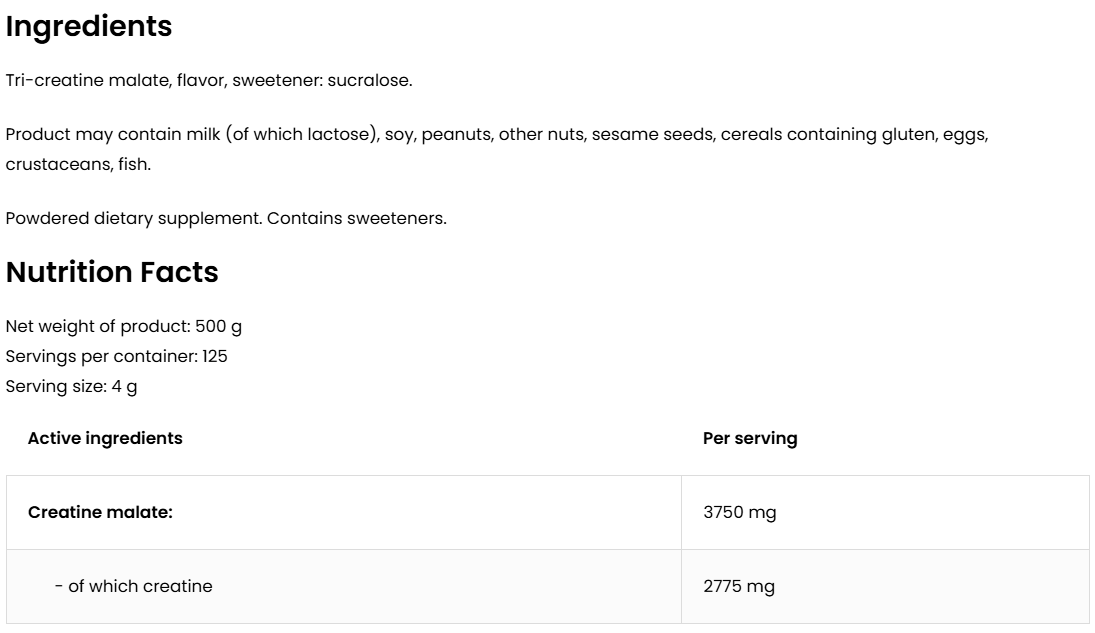Click the Ingredients heading
The width and height of the screenshot is (1095, 633).
click(x=89, y=27)
